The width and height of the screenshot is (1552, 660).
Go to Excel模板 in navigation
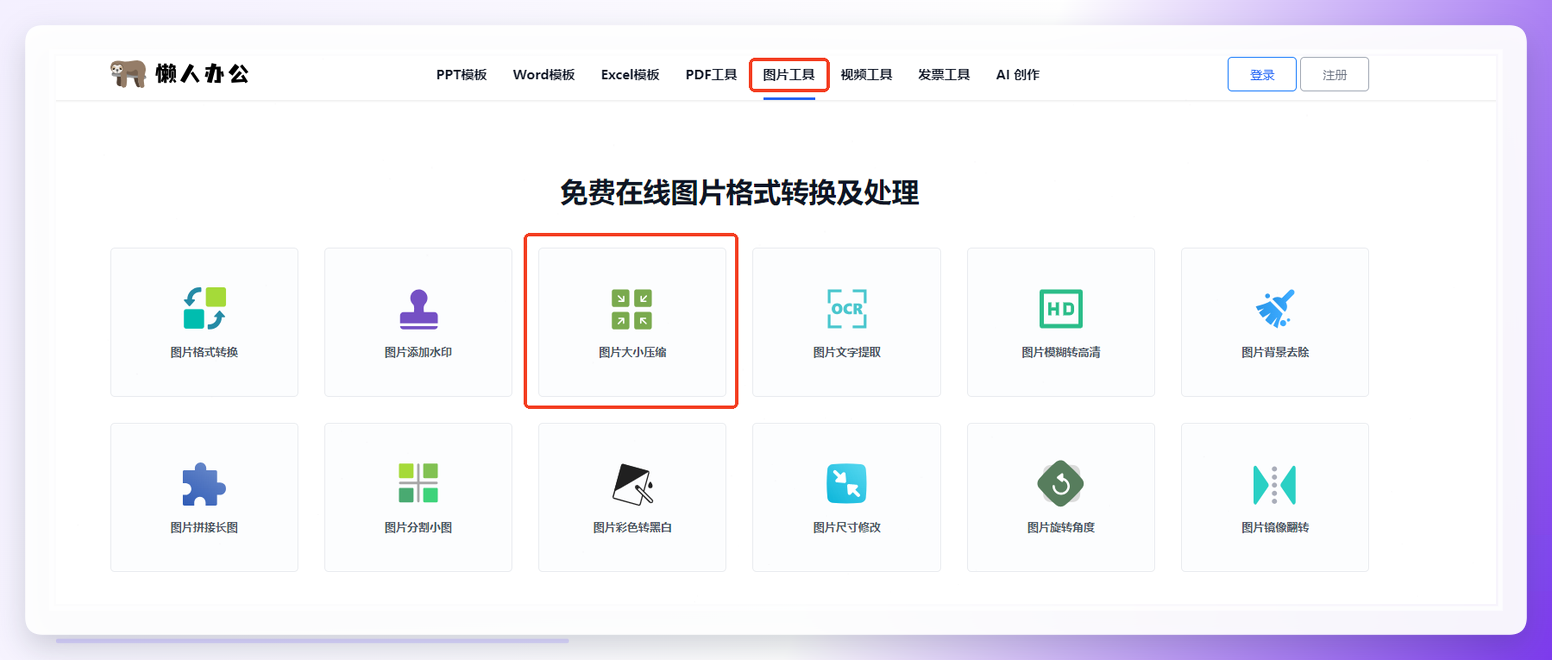[630, 74]
